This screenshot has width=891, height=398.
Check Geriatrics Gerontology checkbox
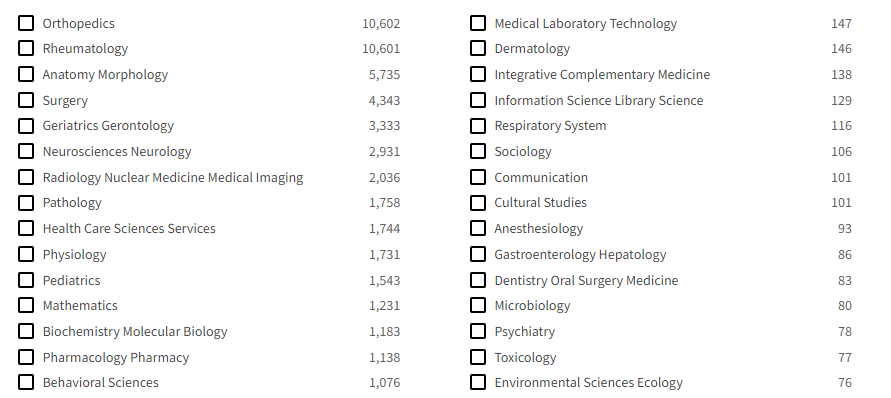pyautogui.click(x=26, y=126)
